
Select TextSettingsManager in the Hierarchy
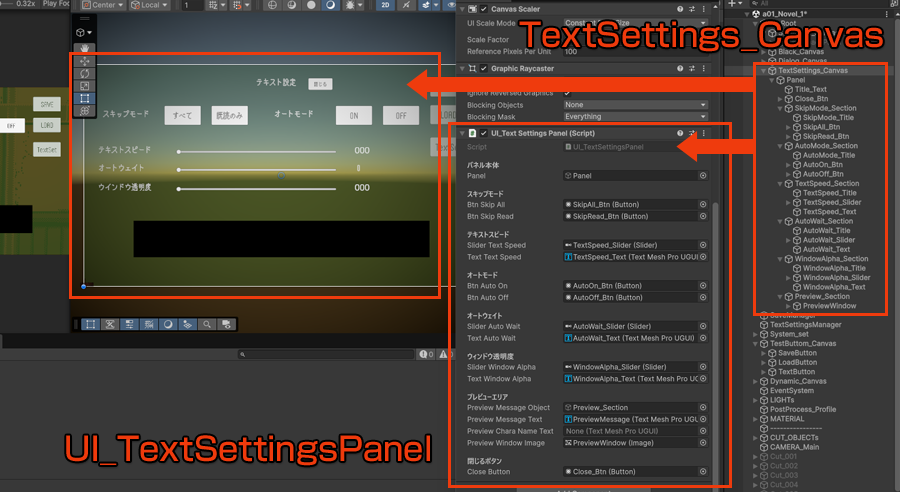(805, 325)
